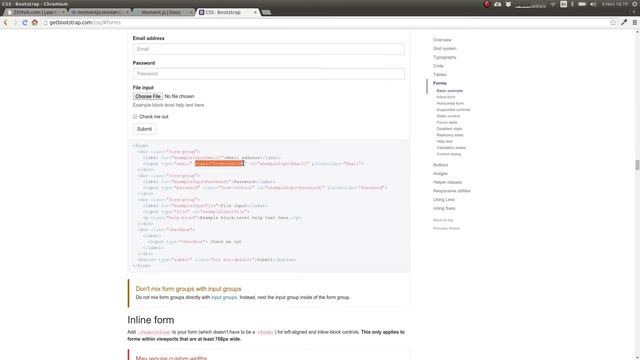
Task: Jump to Control sizing sub-section
Action: click(x=449, y=154)
